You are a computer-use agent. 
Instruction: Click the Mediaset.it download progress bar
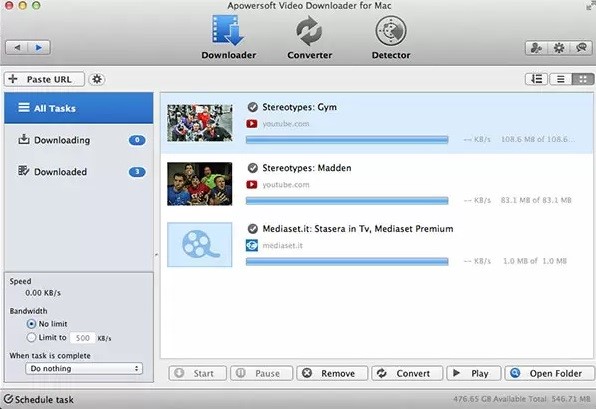point(347,261)
